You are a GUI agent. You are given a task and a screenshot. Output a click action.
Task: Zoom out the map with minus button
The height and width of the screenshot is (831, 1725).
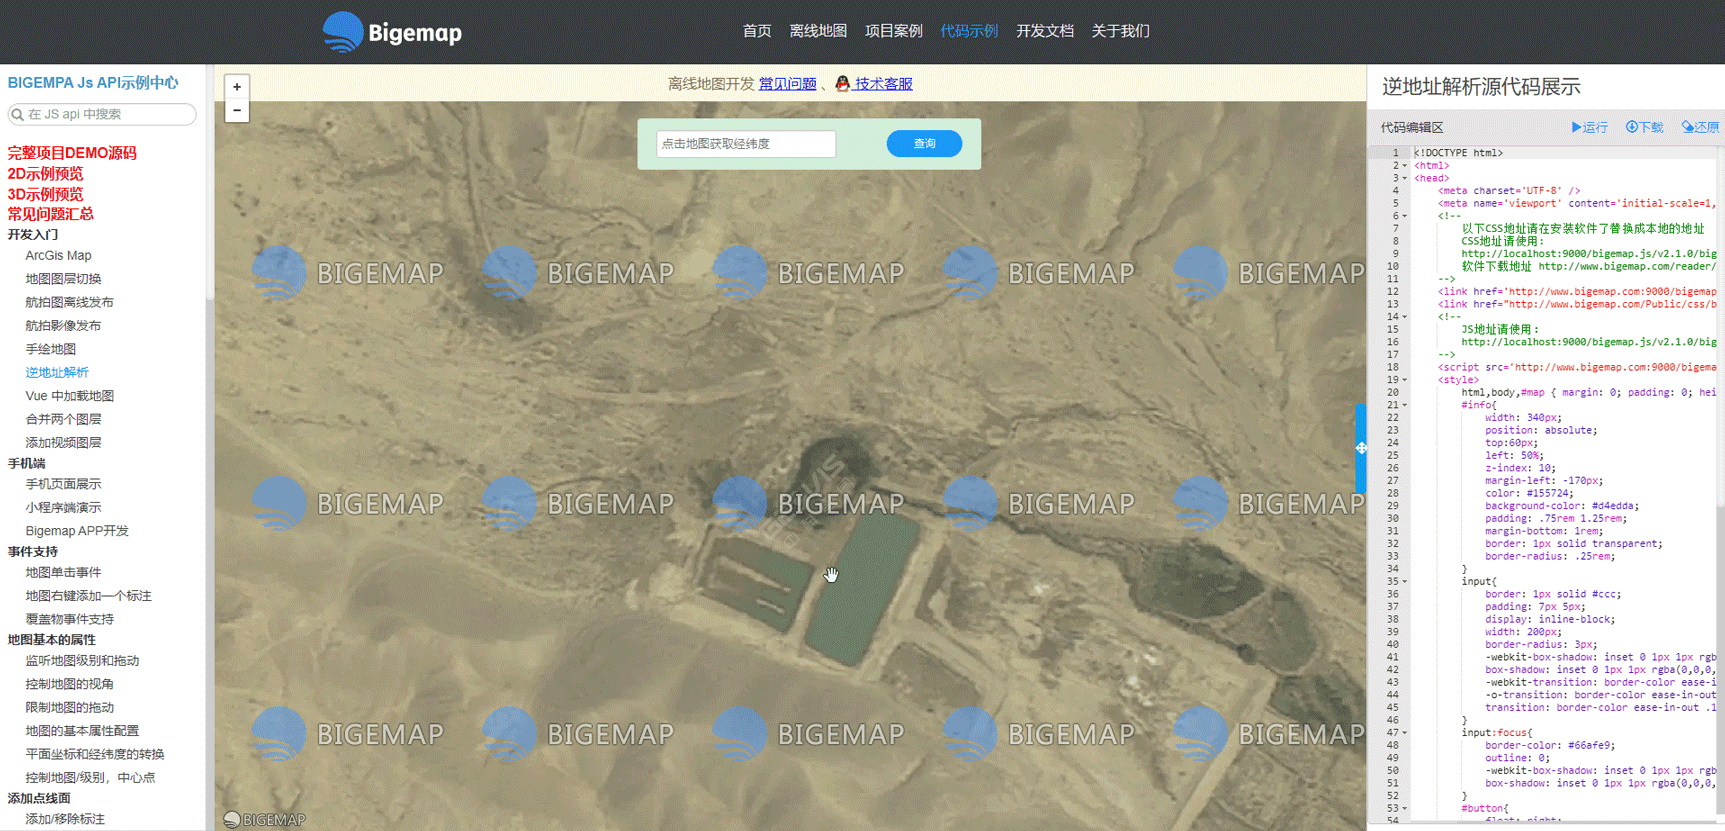[237, 110]
